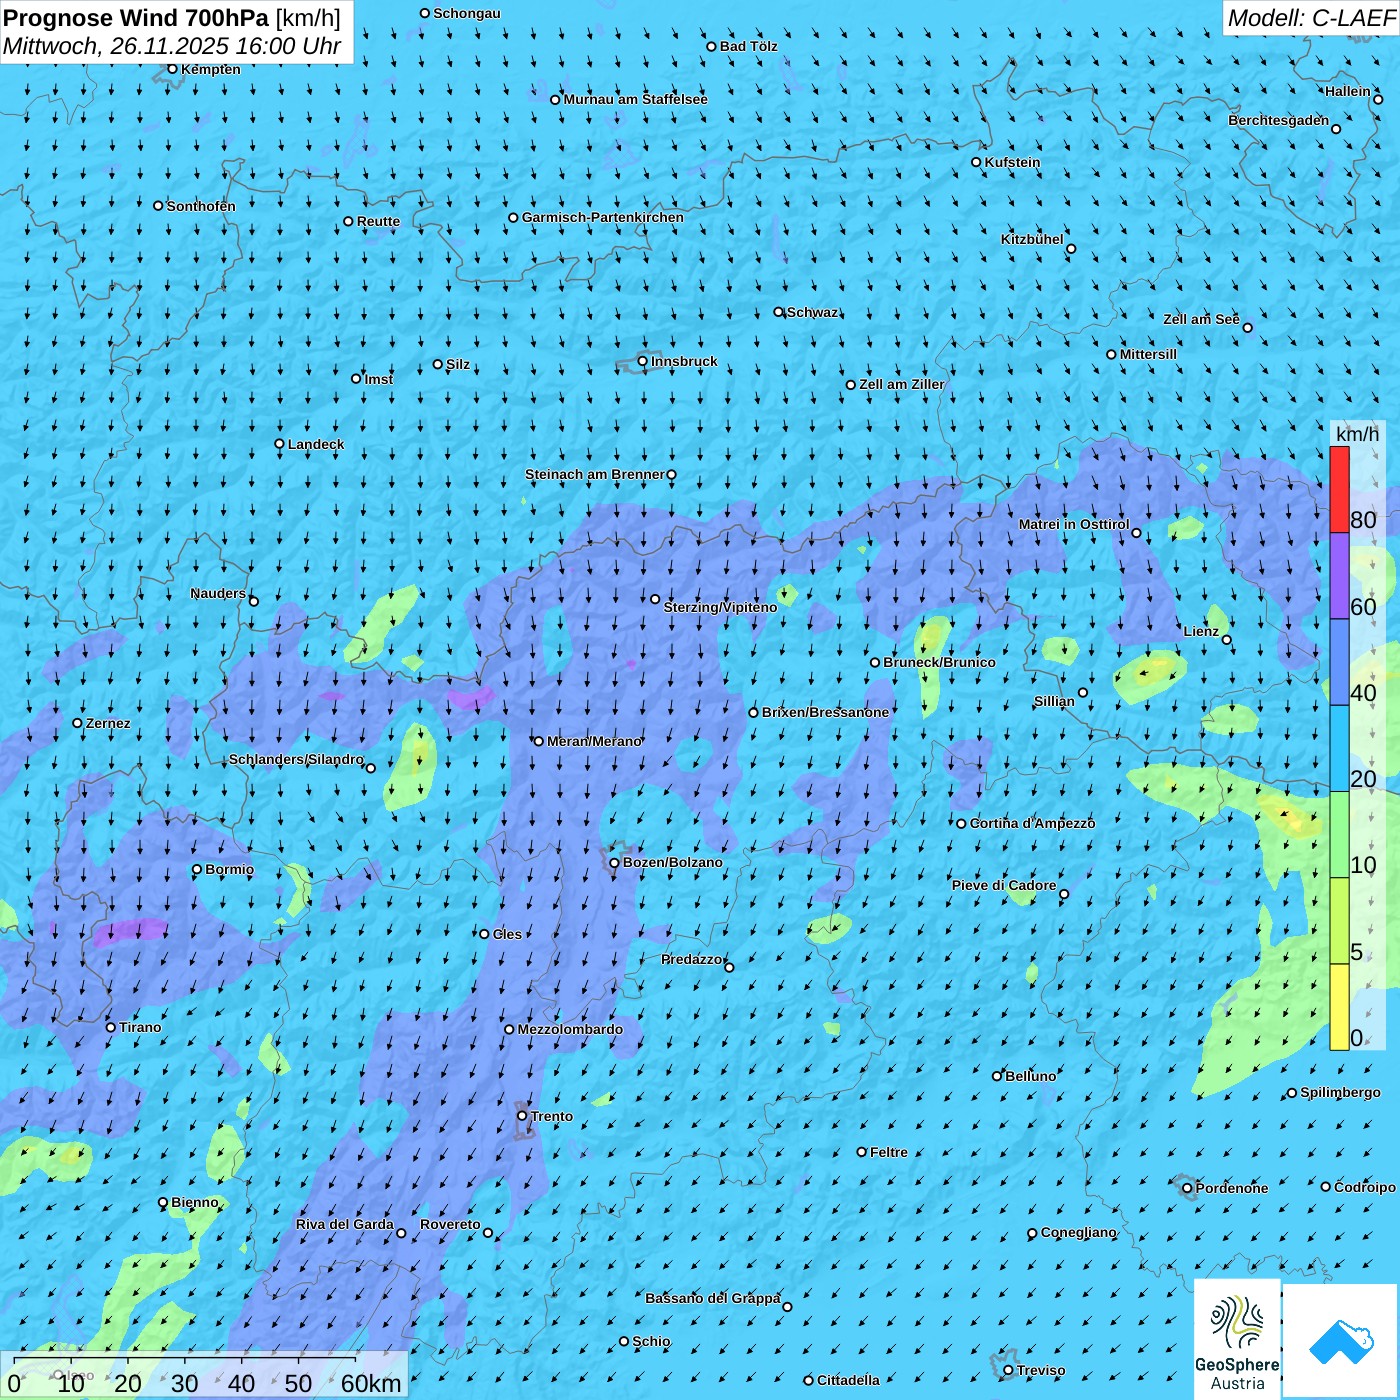Image resolution: width=1400 pixels, height=1400 pixels.
Task: Click the 'Schlanders/Silandro' label
Action: coord(296,759)
